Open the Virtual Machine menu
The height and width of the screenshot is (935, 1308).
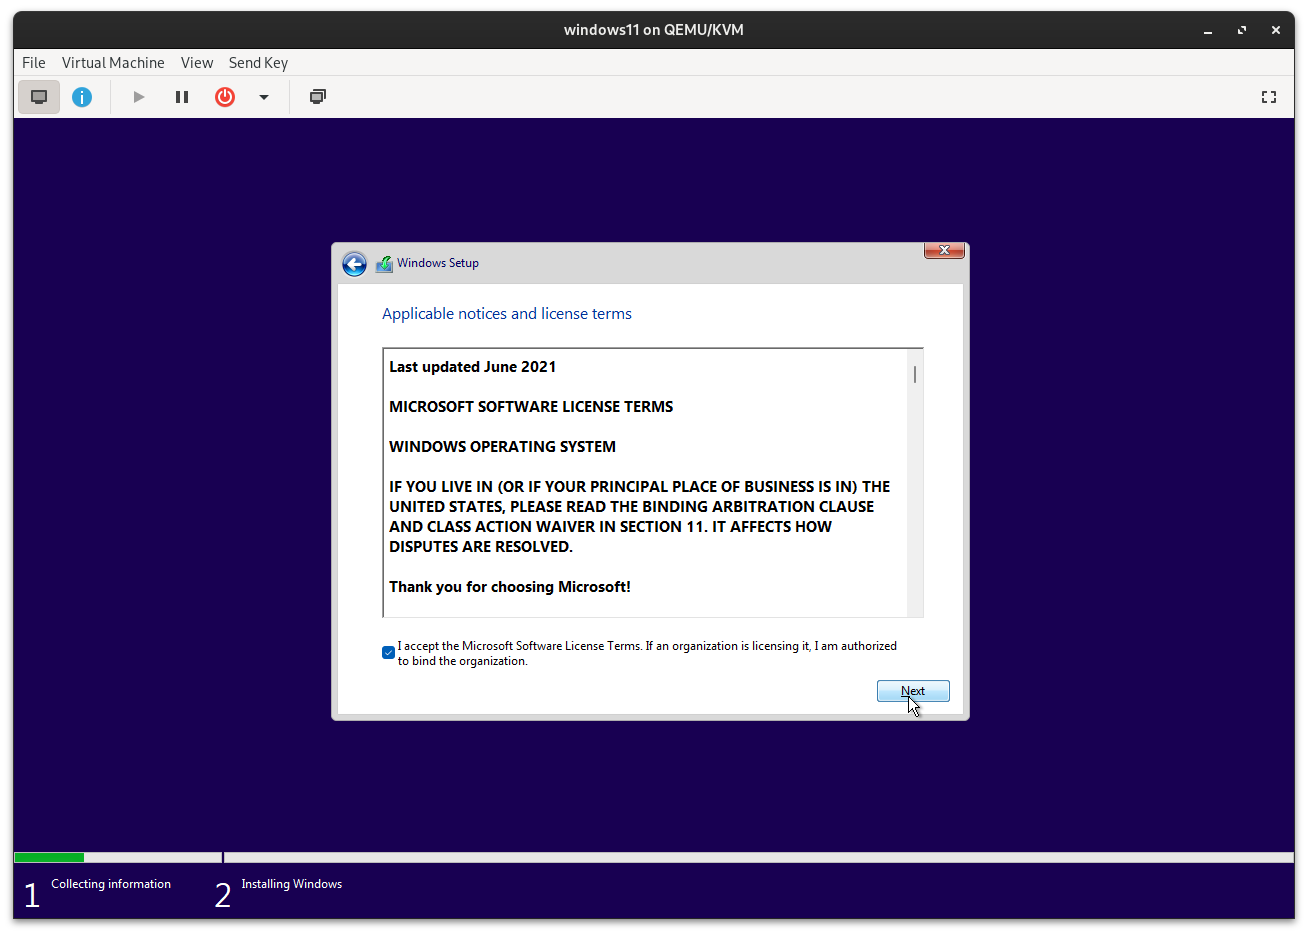(113, 62)
